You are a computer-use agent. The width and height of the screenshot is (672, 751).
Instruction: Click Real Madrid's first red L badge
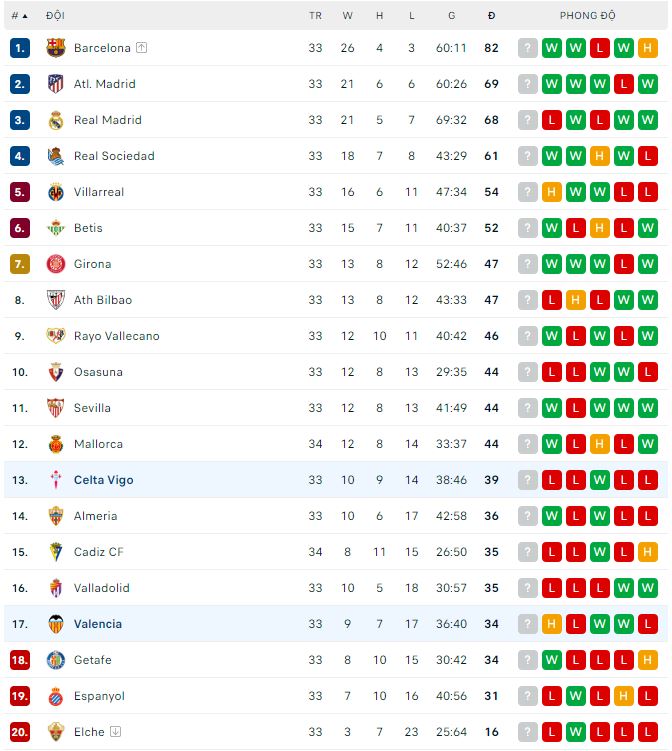click(x=552, y=120)
